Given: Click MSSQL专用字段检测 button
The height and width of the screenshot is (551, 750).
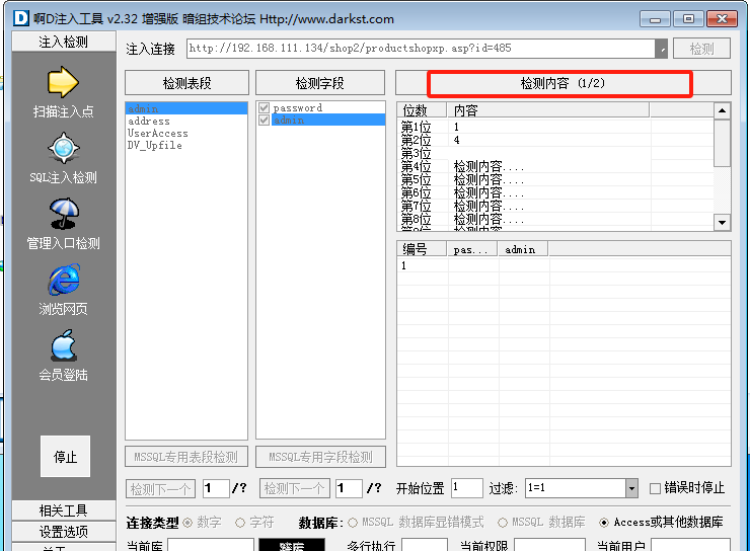Looking at the screenshot, I should (x=320, y=457).
